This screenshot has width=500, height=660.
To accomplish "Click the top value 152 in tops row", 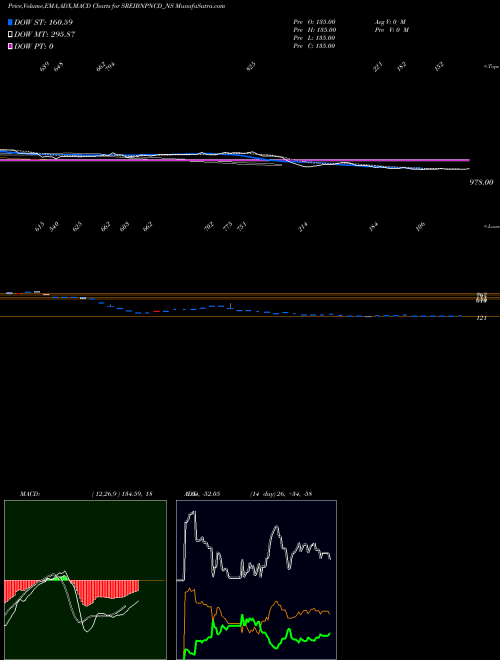I will click(439, 67).
